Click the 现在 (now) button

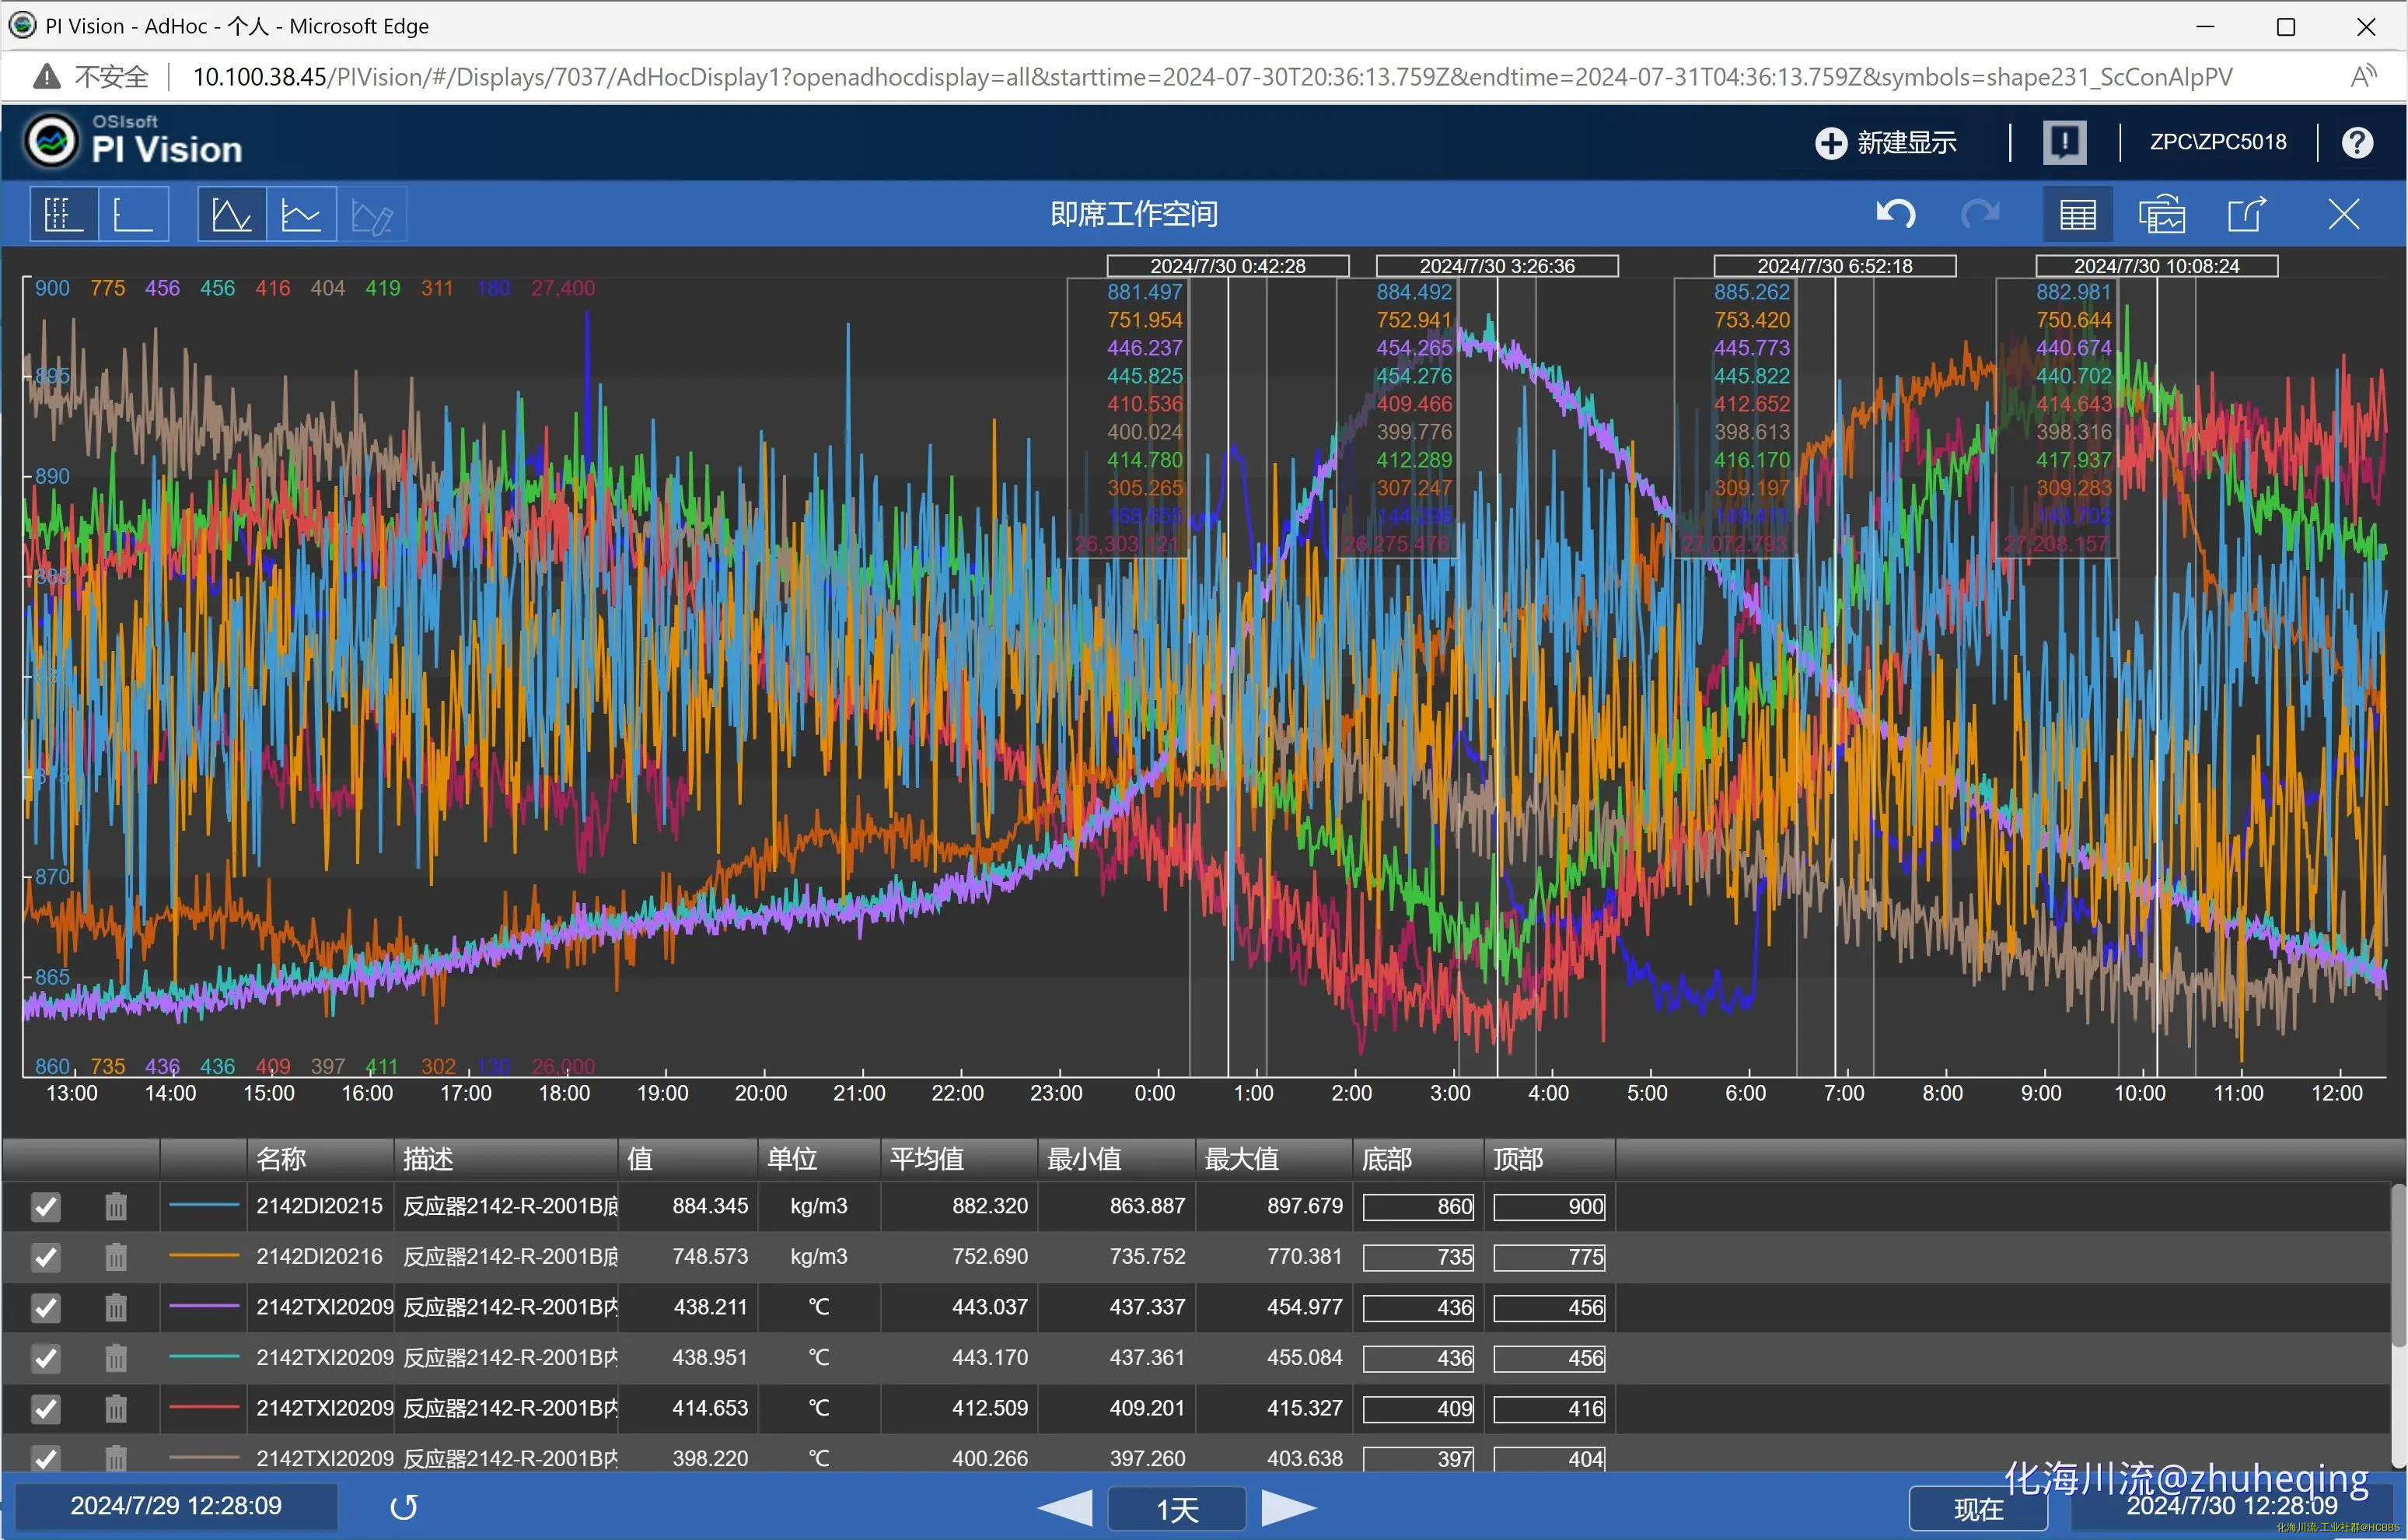pyautogui.click(x=1977, y=1508)
